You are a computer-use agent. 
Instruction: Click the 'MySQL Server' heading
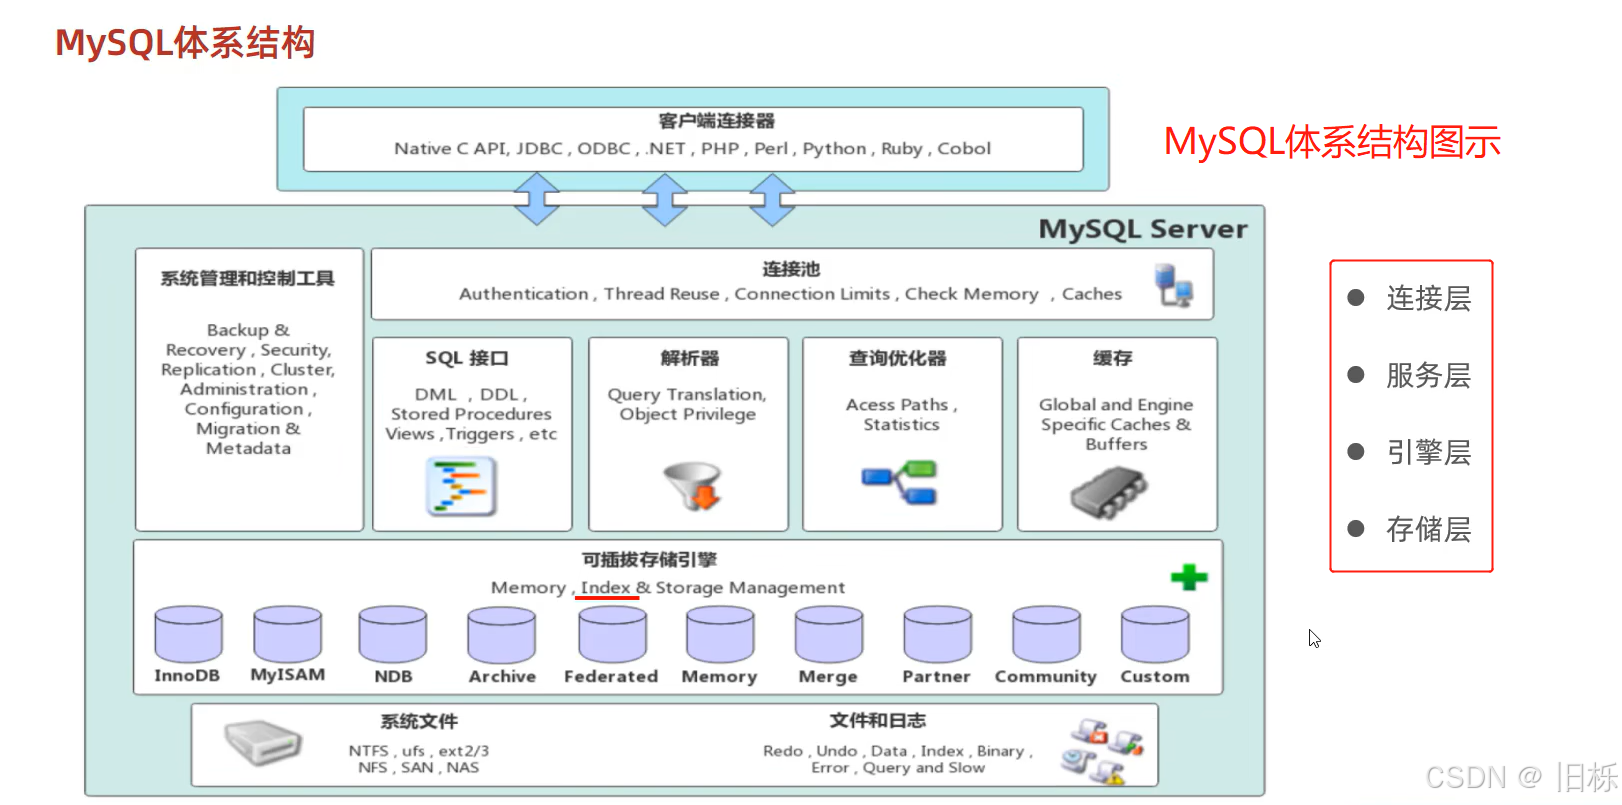click(1143, 229)
